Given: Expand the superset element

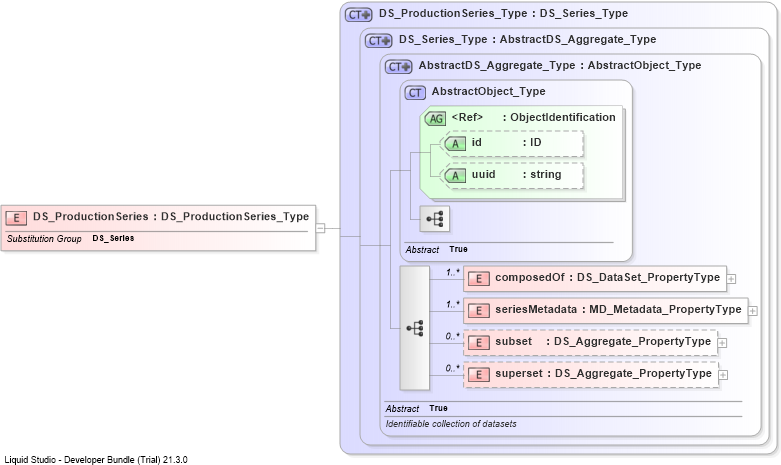Looking at the screenshot, I should (x=723, y=375).
